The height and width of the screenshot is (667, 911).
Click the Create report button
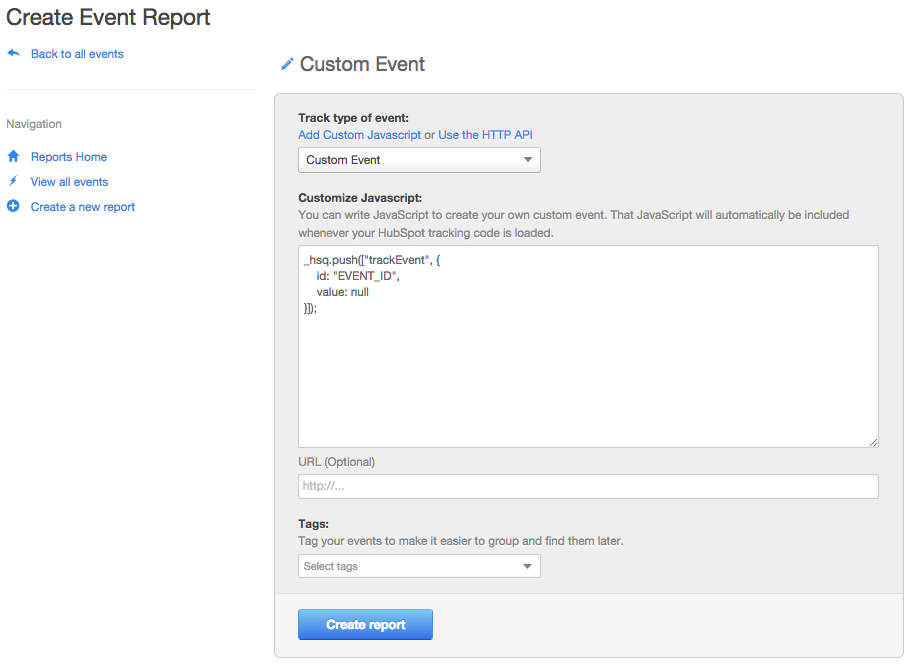tap(365, 625)
